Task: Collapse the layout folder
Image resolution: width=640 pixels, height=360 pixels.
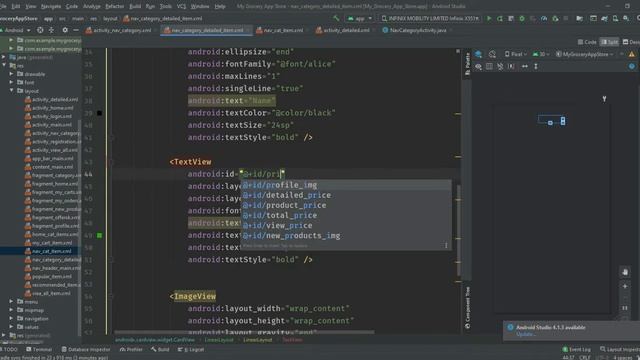Action: coord(11,91)
